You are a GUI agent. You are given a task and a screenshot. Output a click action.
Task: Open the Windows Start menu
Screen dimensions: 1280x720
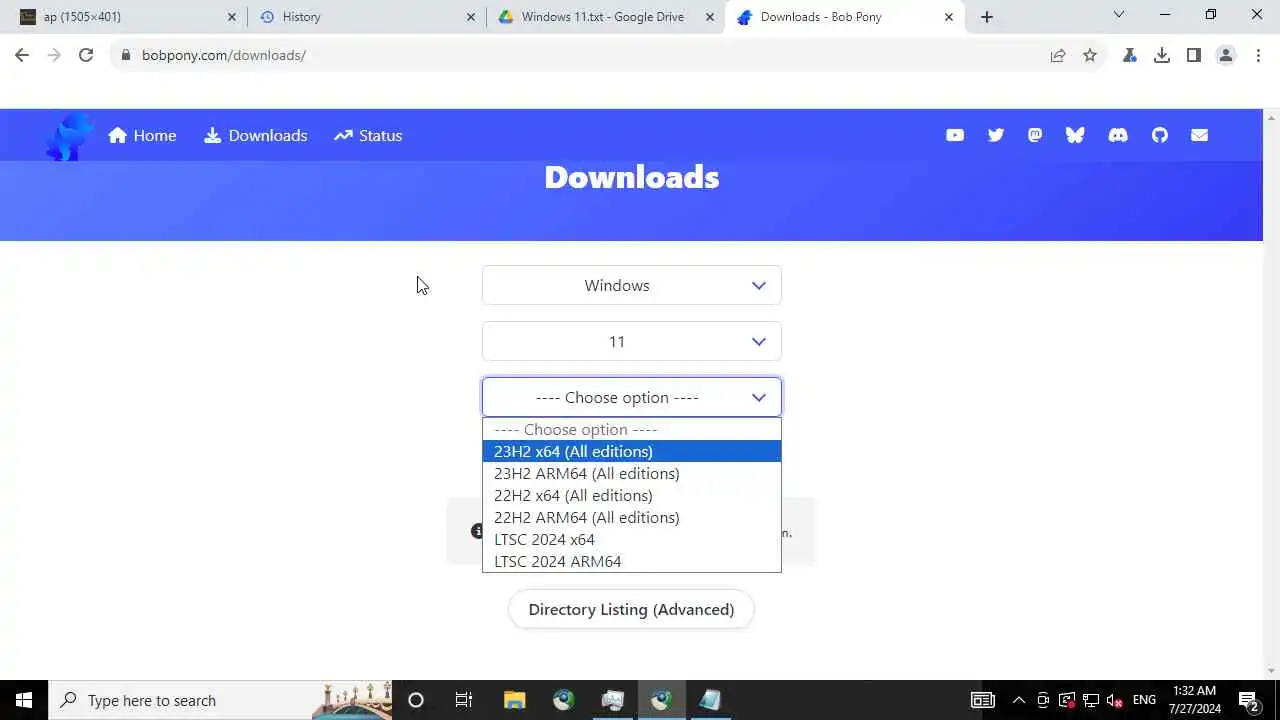click(24, 700)
